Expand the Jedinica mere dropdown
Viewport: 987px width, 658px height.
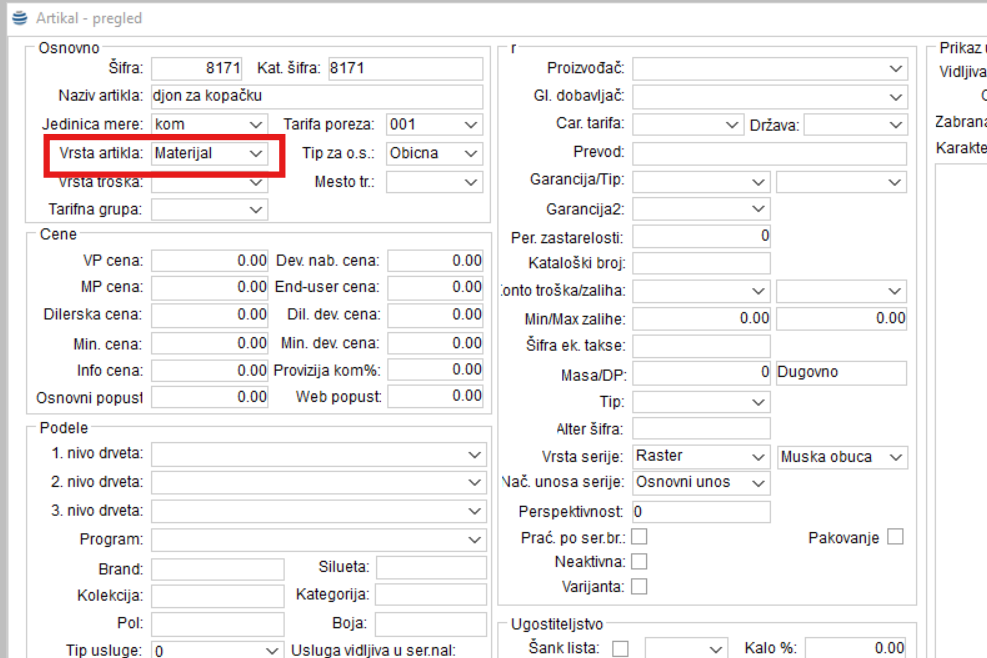point(256,125)
